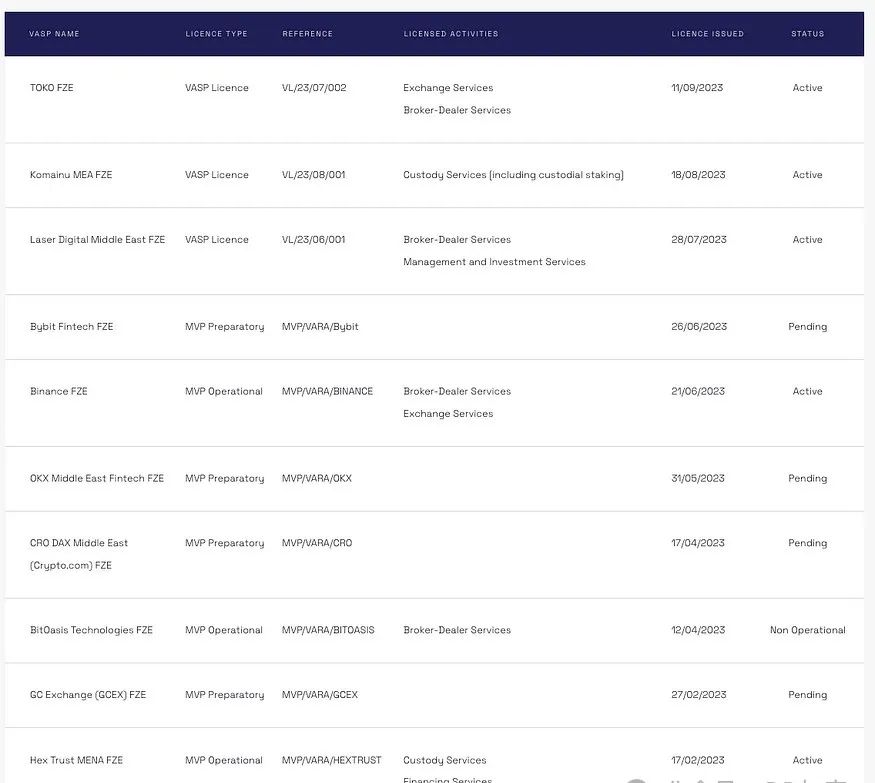875x783 pixels.
Task: Select the Pending status for GC Exchange
Action: coord(807,695)
